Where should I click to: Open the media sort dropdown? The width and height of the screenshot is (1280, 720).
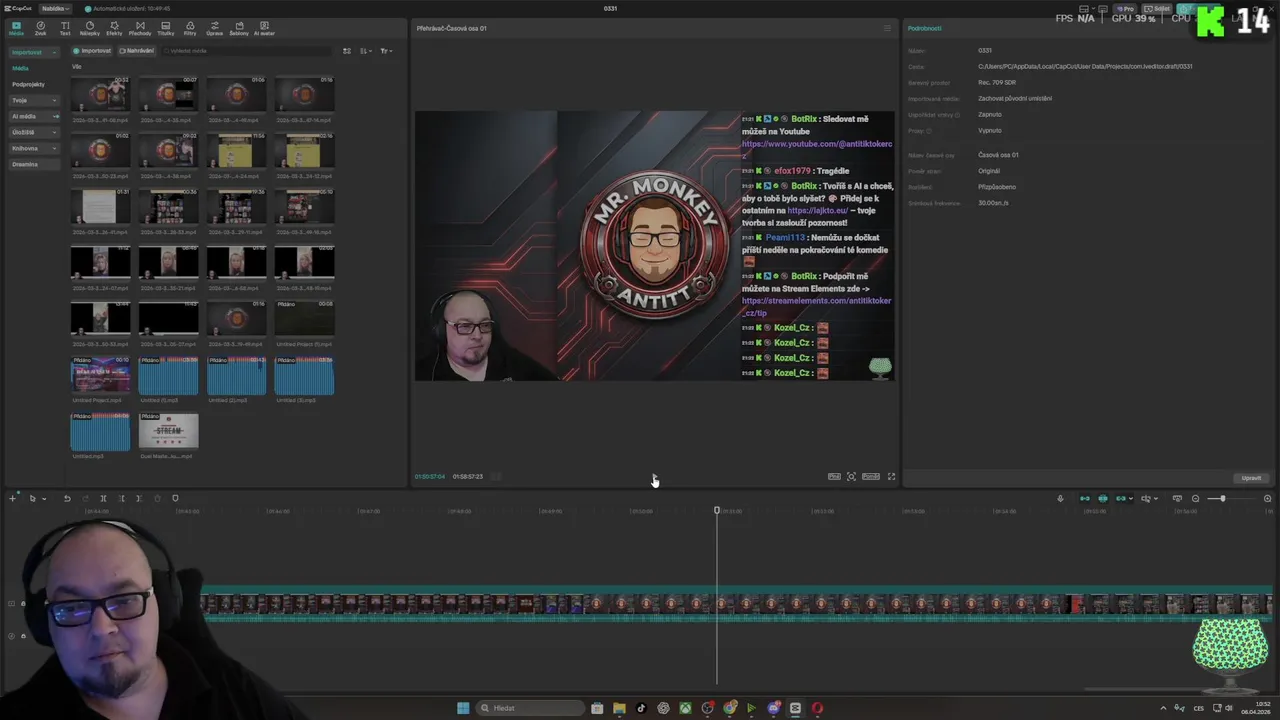click(366, 51)
